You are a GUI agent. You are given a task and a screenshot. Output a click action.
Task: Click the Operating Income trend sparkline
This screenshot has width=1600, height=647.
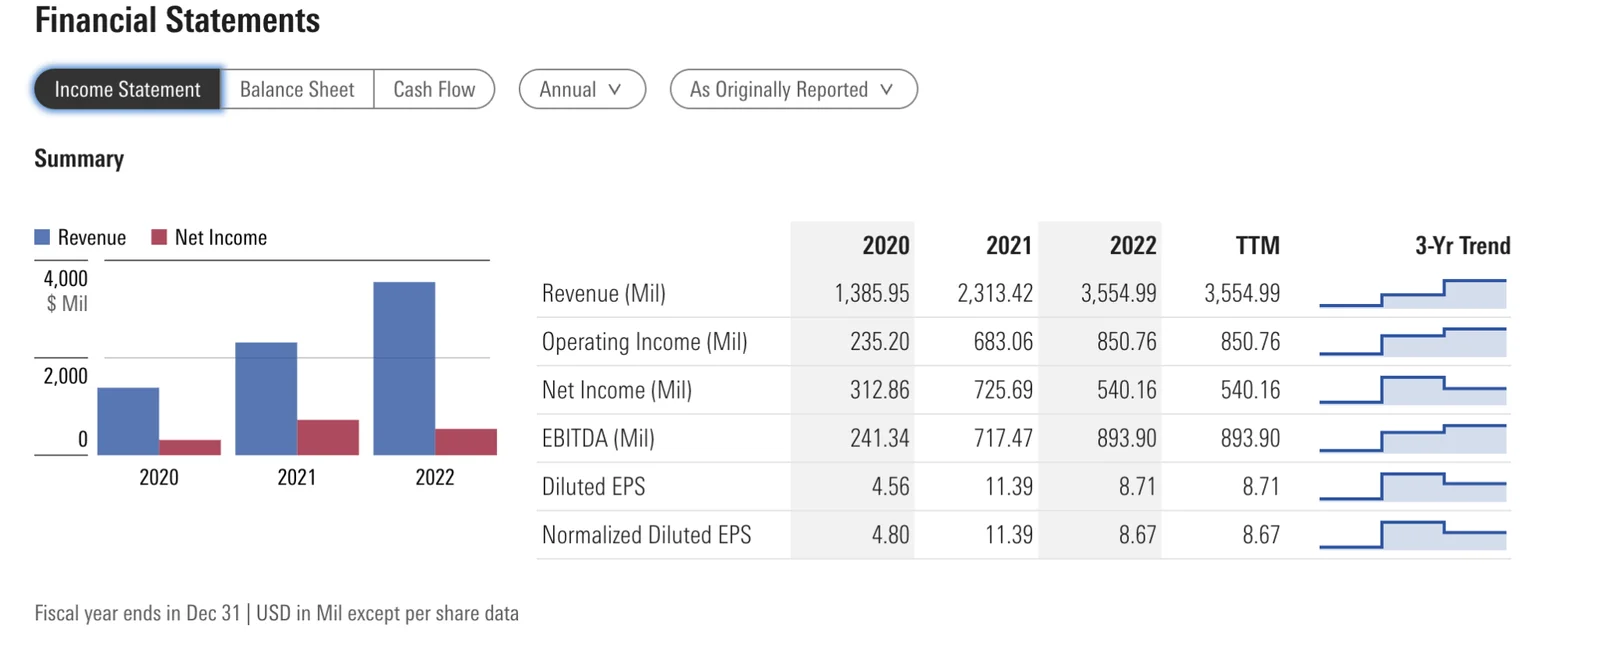coord(1412,342)
